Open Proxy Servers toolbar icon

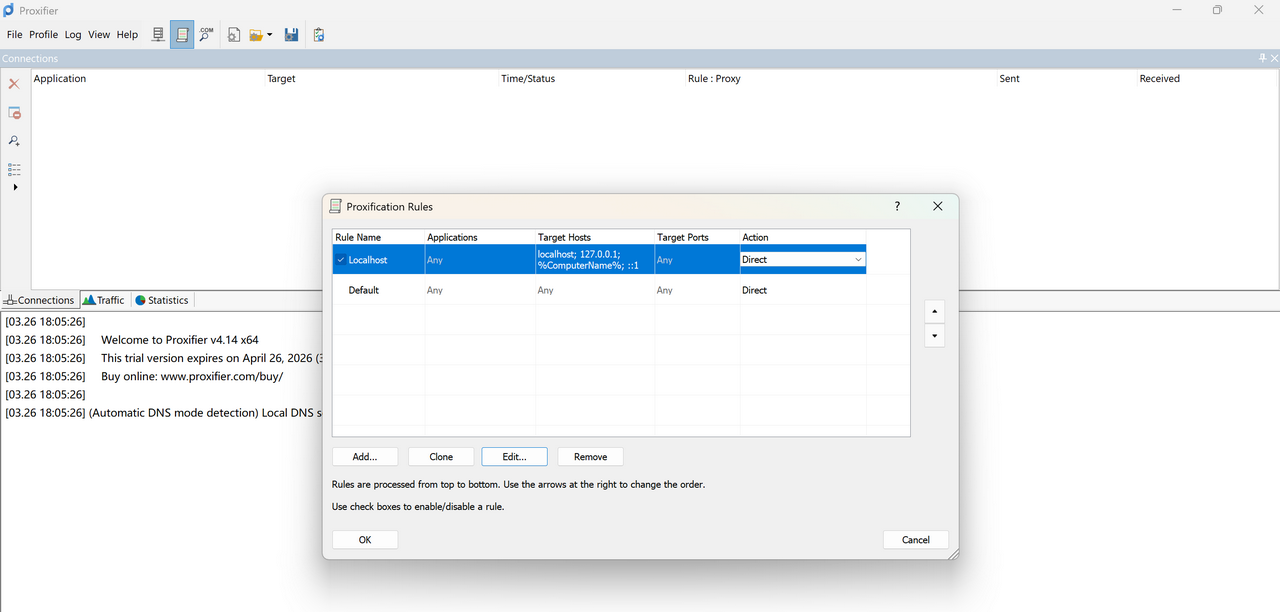click(158, 35)
